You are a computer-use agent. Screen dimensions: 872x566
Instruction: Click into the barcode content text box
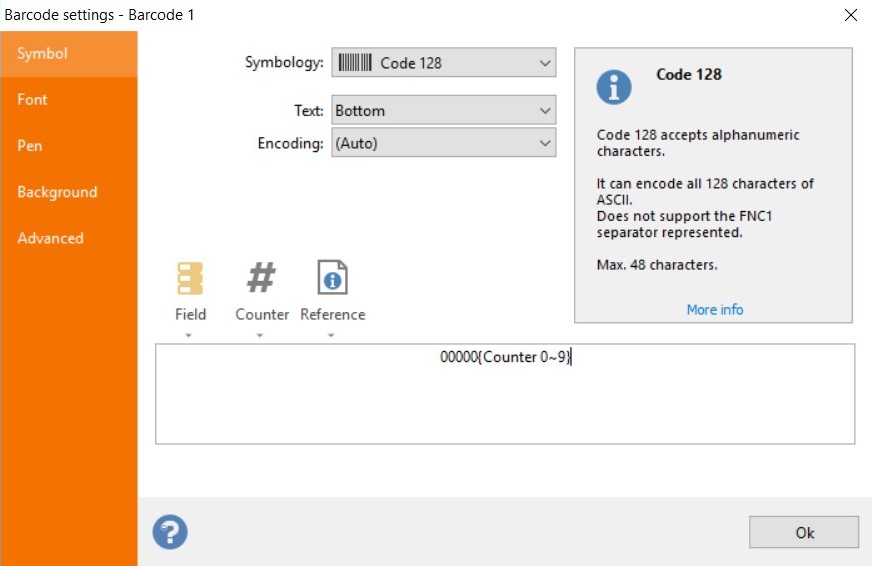tap(505, 394)
